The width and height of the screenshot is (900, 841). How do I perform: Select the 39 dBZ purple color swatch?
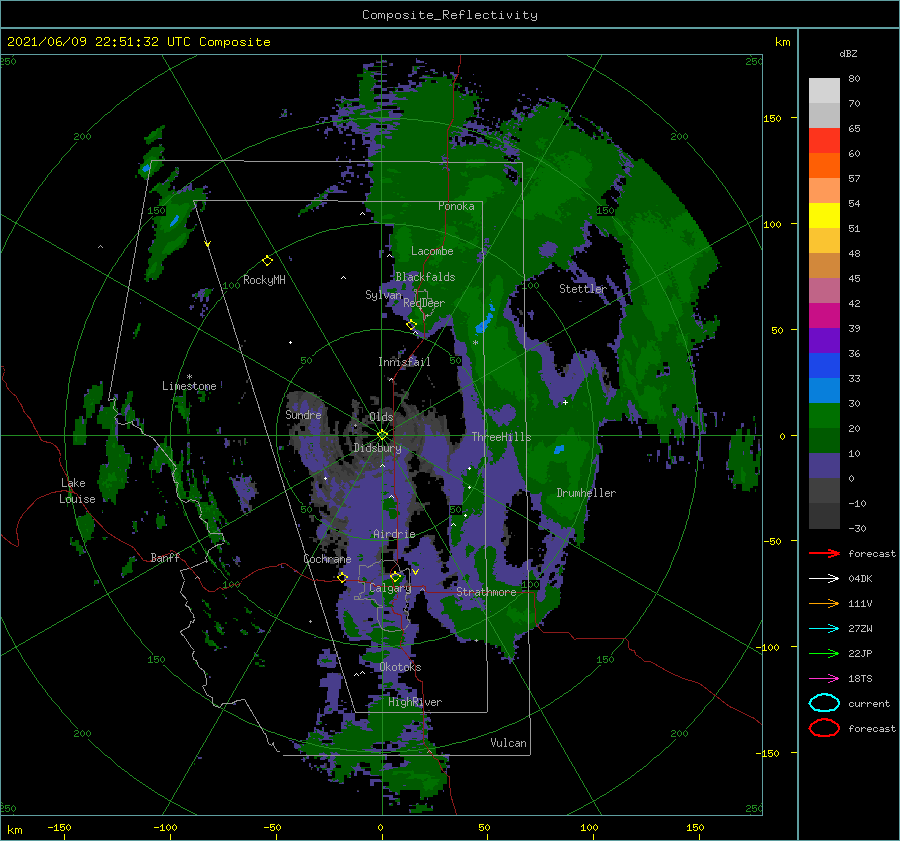[x=824, y=340]
